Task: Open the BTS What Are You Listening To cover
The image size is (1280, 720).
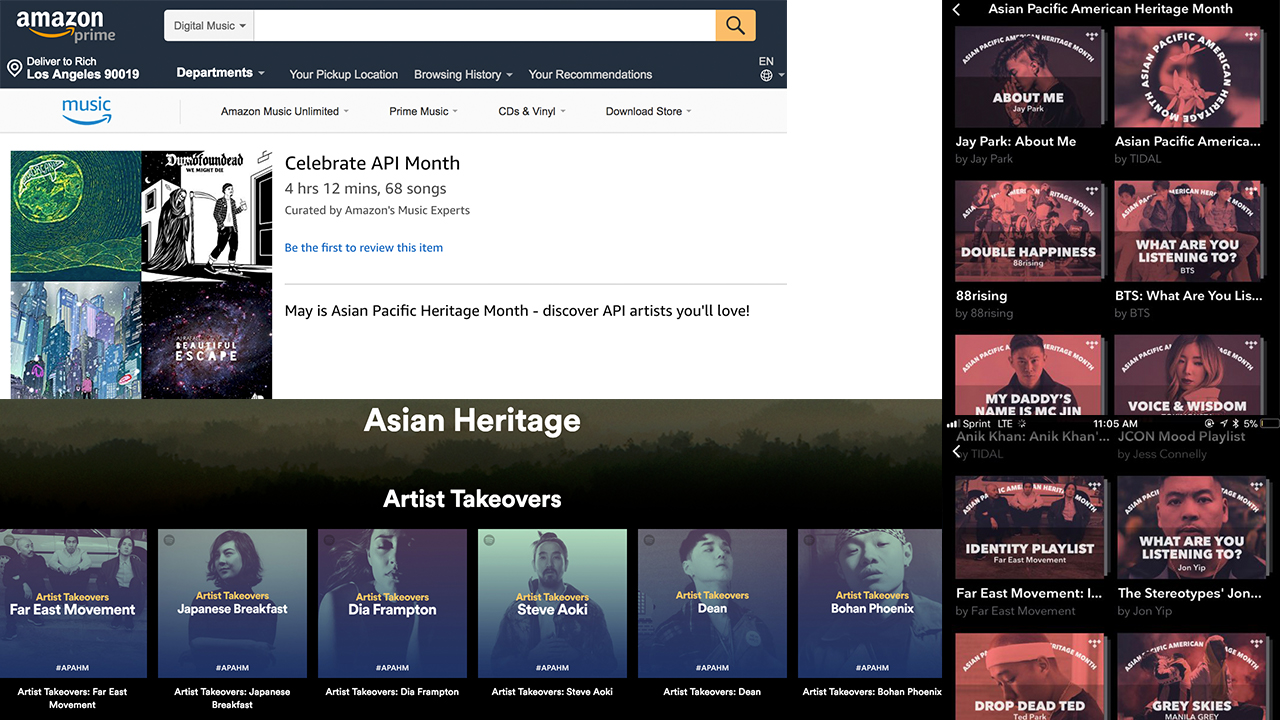Action: coord(1188,231)
